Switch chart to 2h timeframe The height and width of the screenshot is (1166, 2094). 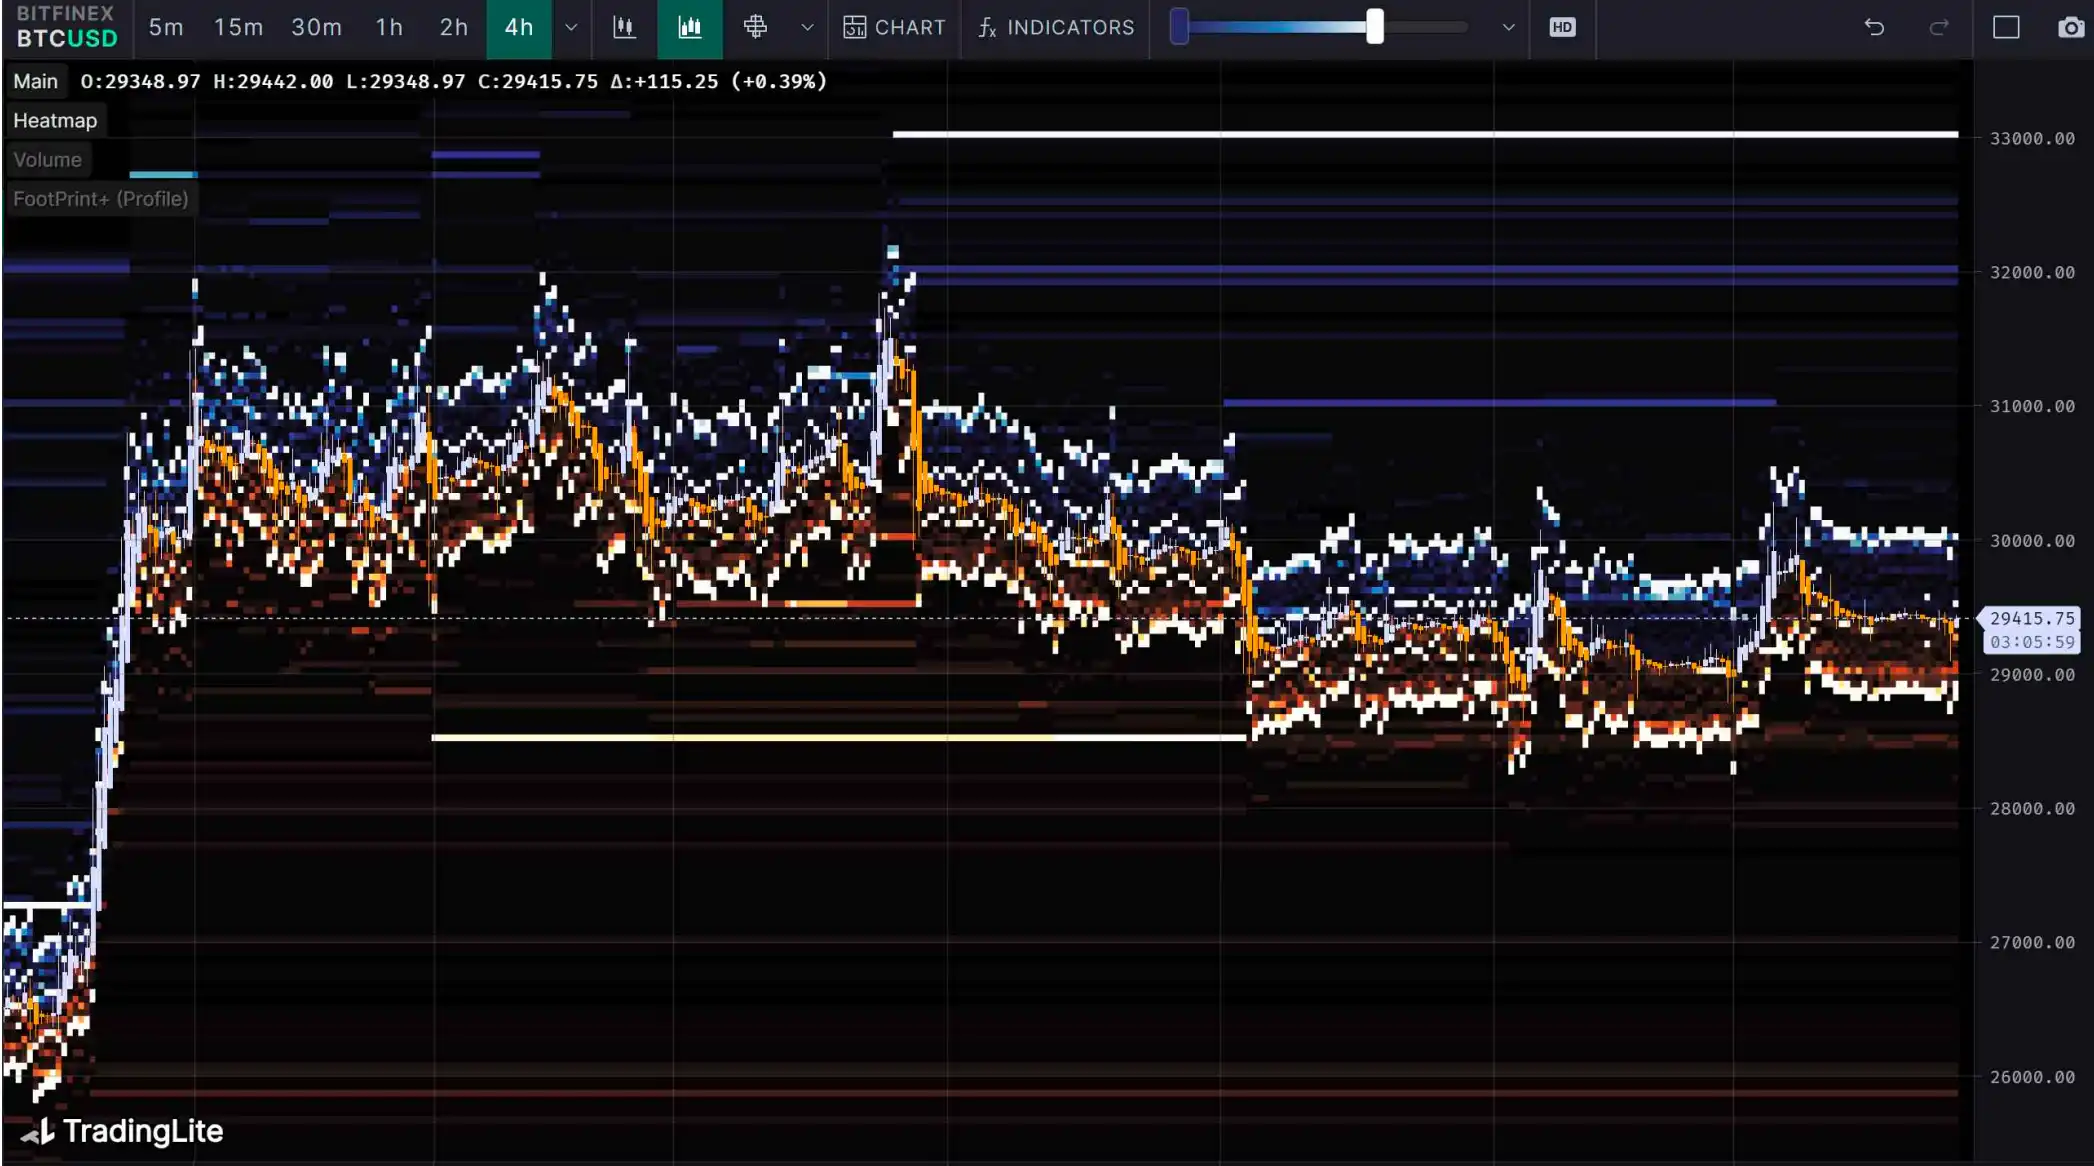click(x=454, y=28)
